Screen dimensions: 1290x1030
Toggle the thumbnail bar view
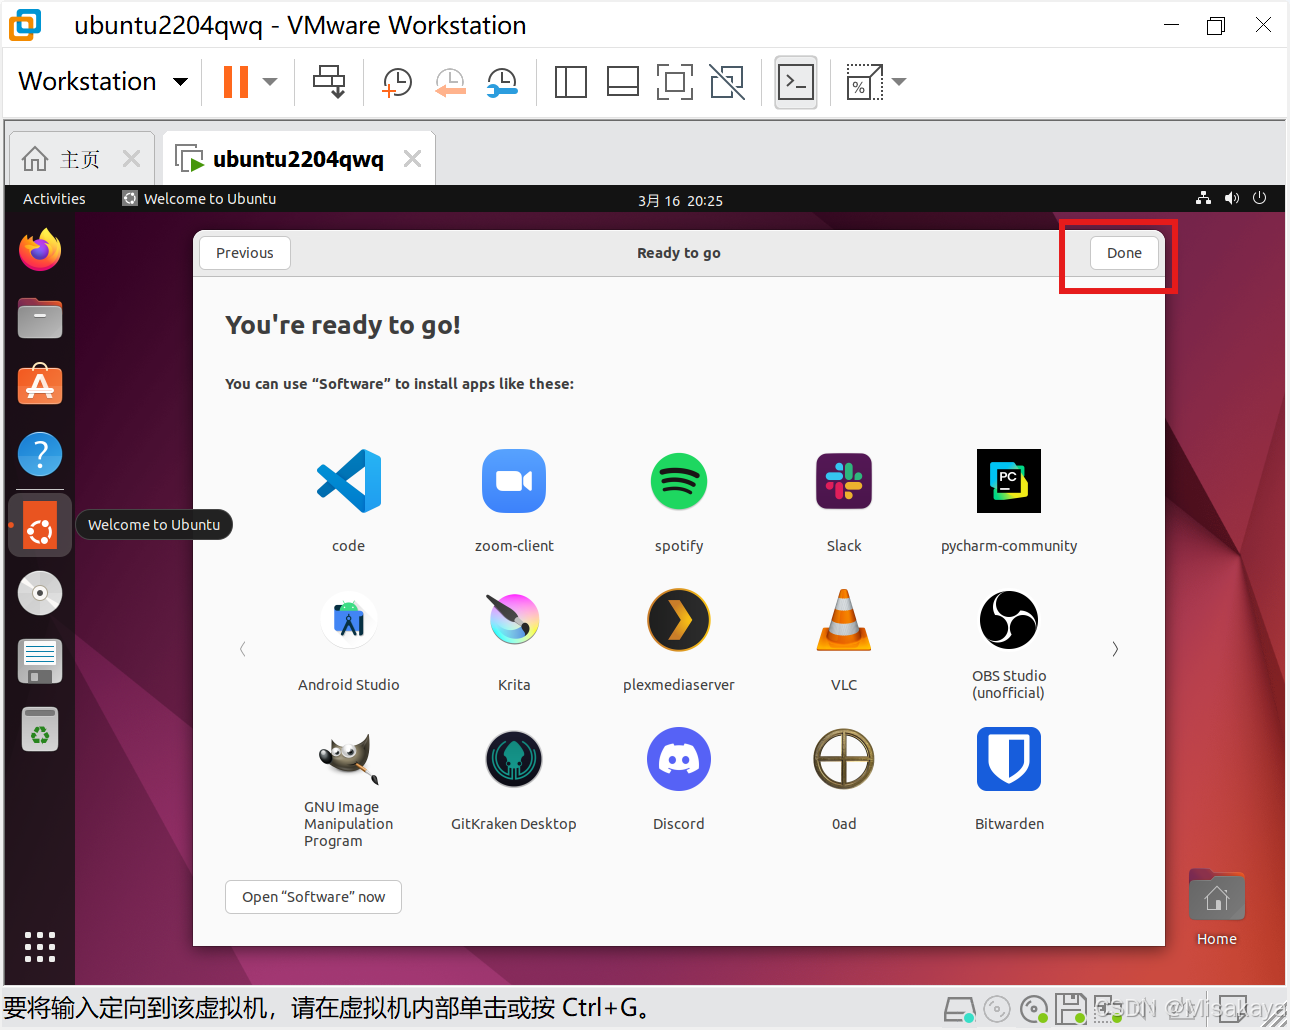[623, 82]
